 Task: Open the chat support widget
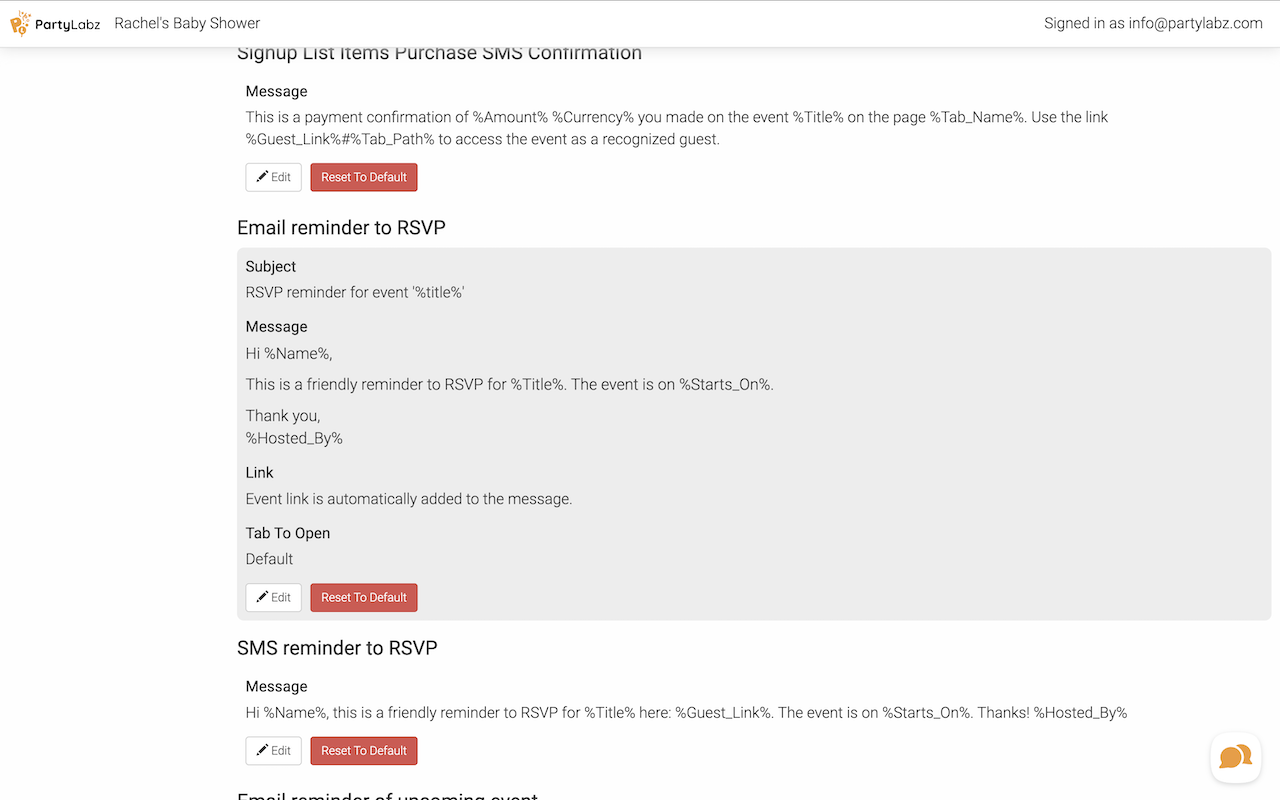click(1235, 757)
